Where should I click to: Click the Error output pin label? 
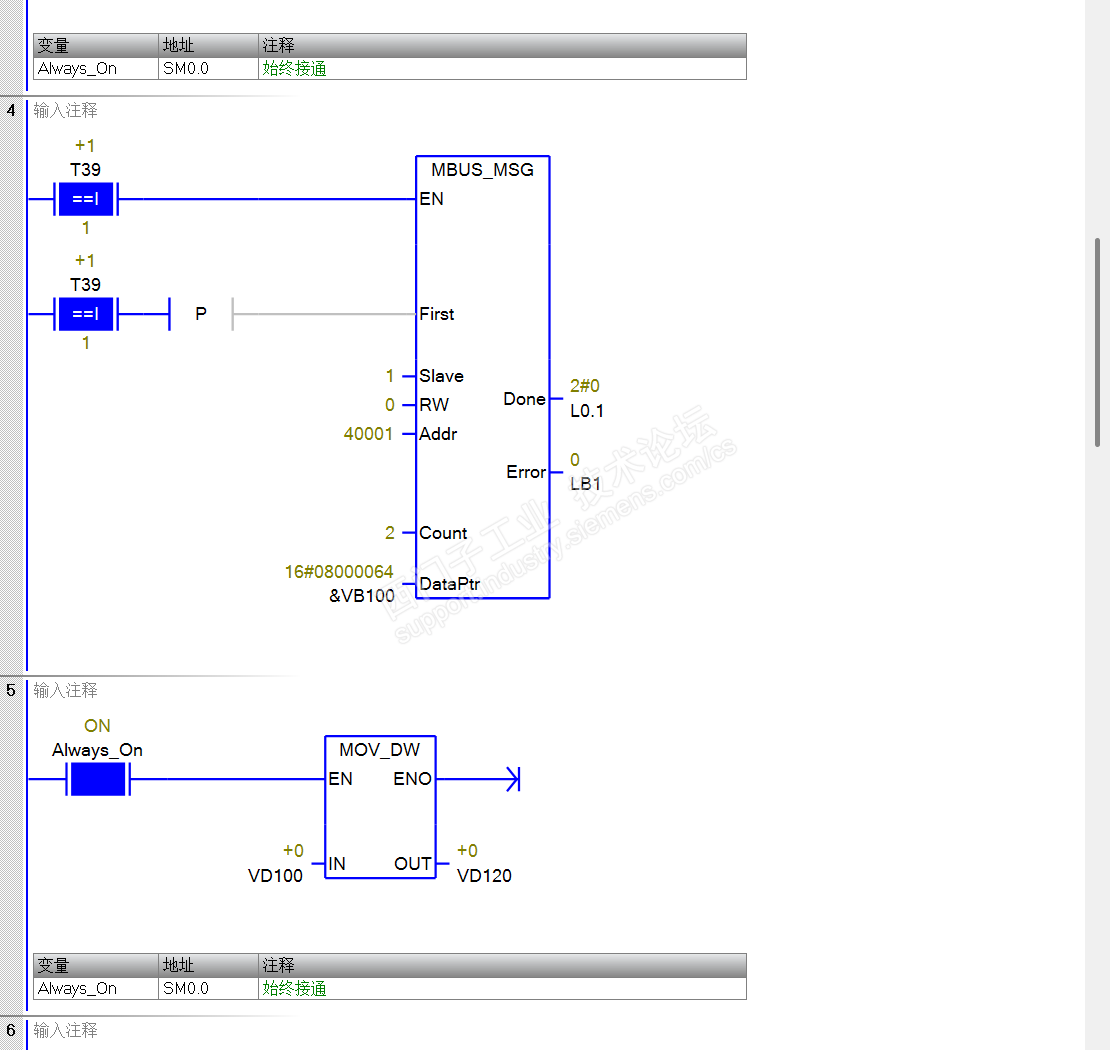[x=526, y=472]
